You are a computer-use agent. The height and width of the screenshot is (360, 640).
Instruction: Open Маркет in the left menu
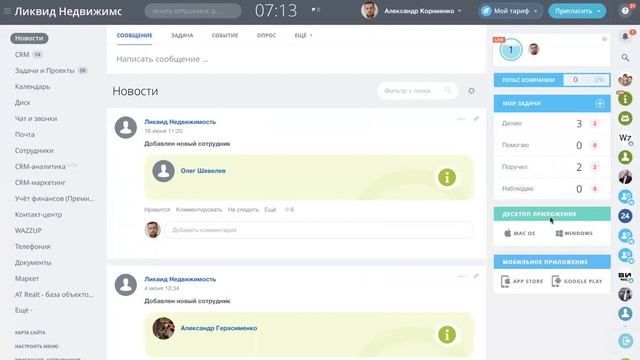[27, 278]
